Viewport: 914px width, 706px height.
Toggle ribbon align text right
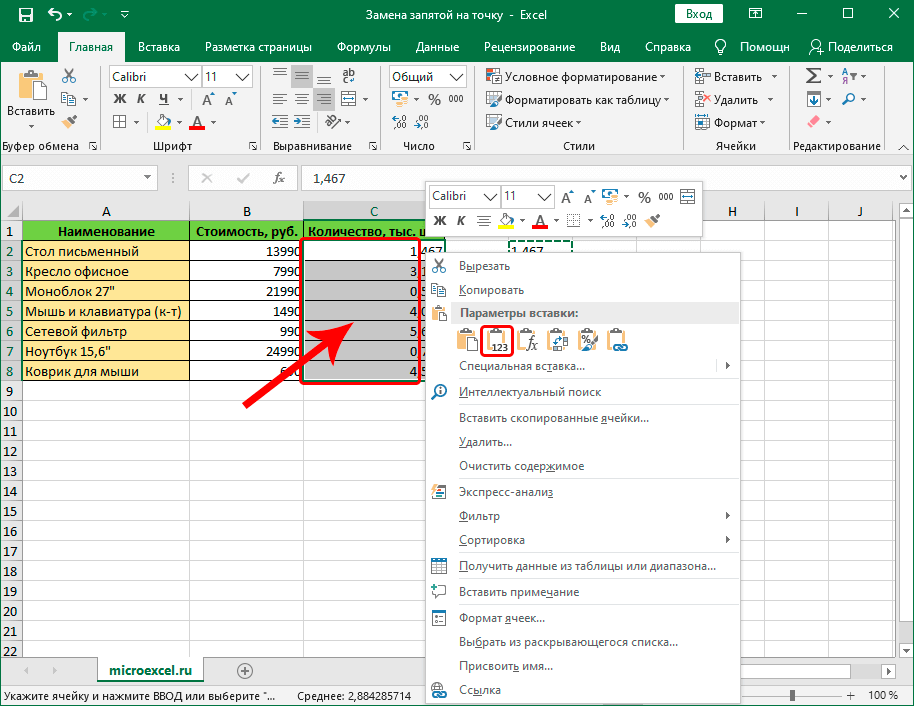324,100
